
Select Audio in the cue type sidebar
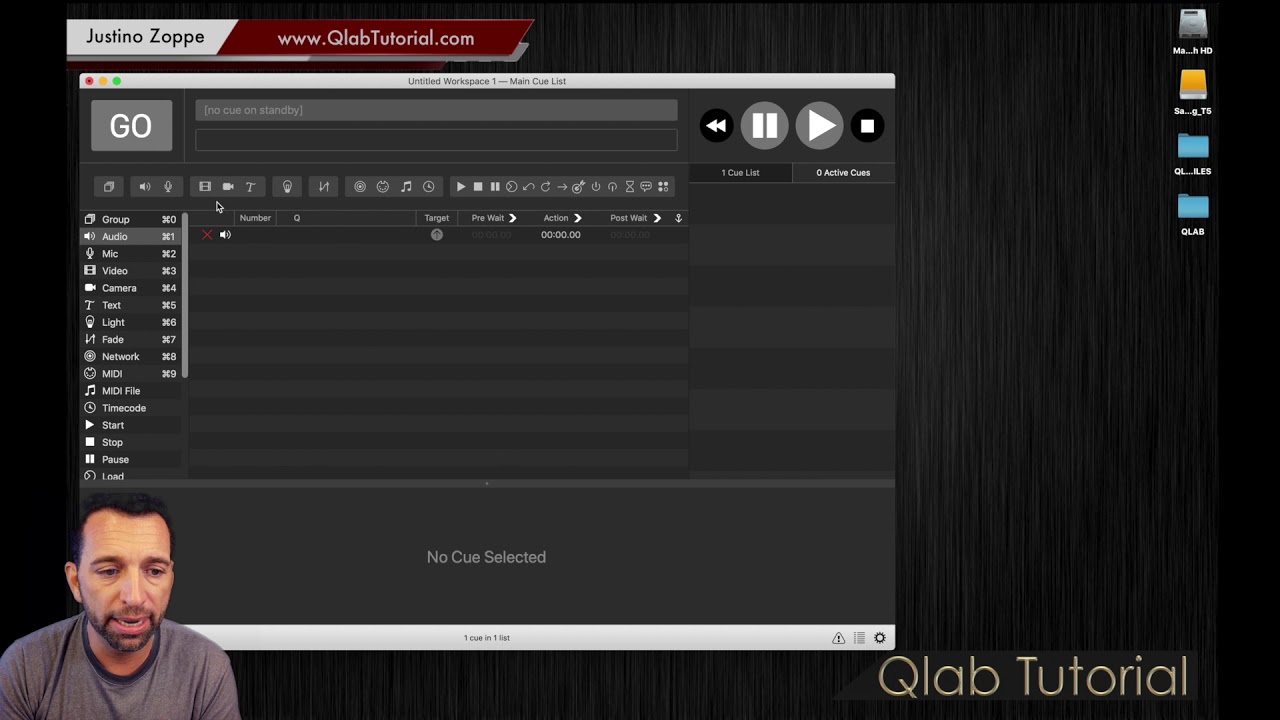click(130, 237)
